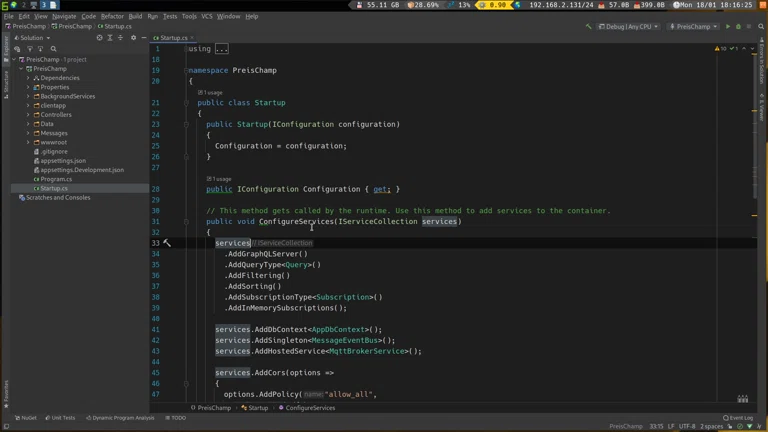Expand the Controllers folder in tree
This screenshot has width=768, height=432.
28,115
